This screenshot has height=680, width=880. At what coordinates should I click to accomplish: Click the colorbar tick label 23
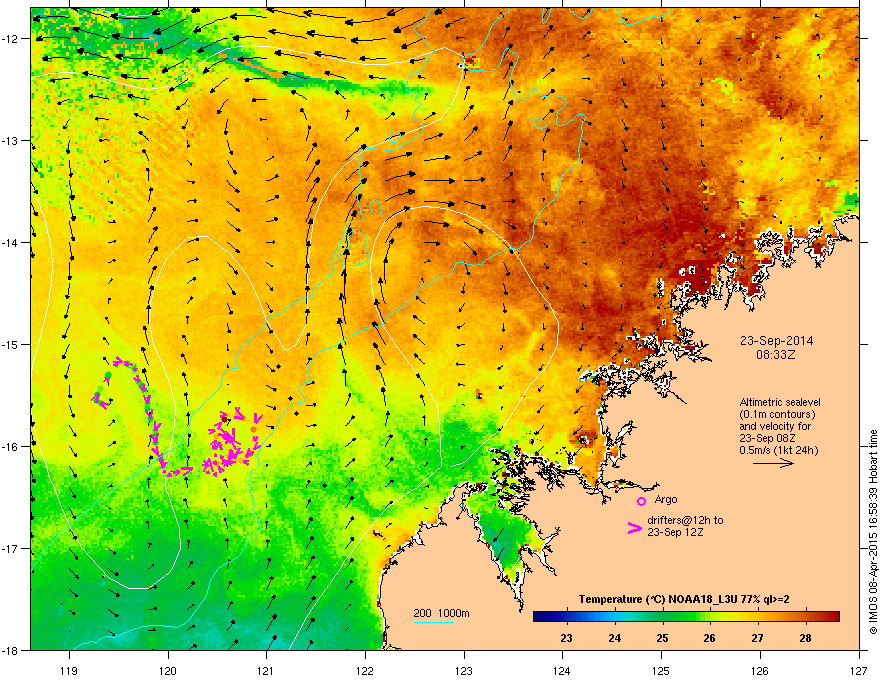pos(567,638)
